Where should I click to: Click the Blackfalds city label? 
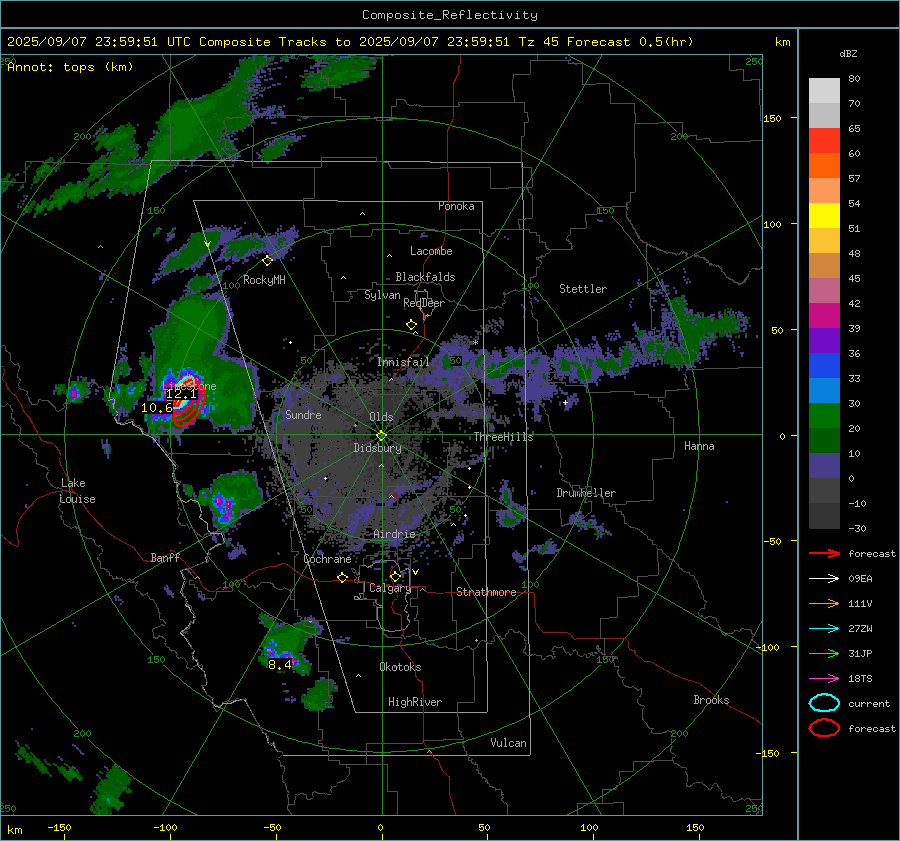point(425,277)
